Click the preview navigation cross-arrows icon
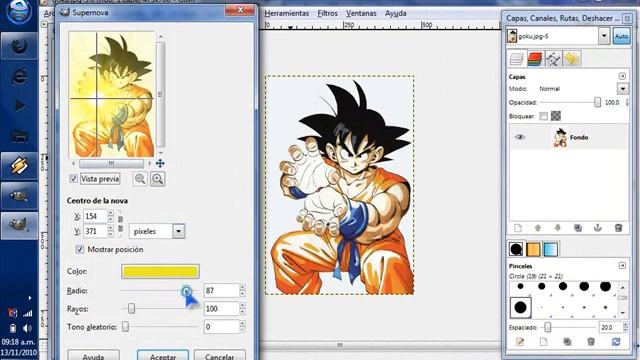The height and width of the screenshot is (360, 640). [160, 163]
